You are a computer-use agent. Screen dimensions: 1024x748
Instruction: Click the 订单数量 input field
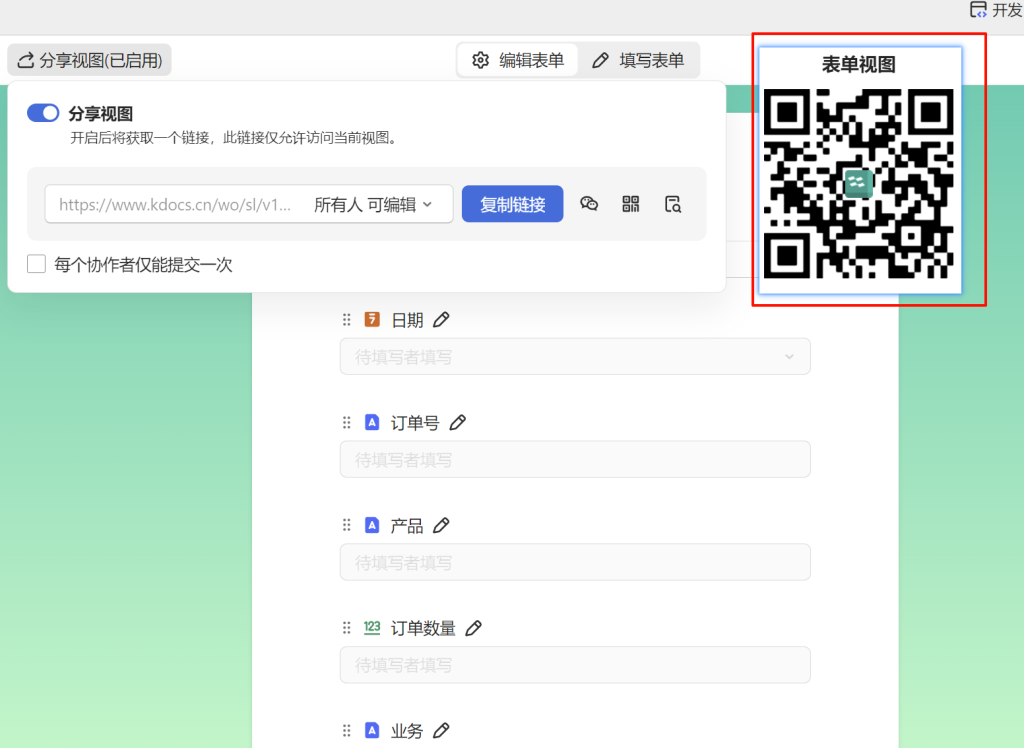(x=575, y=665)
